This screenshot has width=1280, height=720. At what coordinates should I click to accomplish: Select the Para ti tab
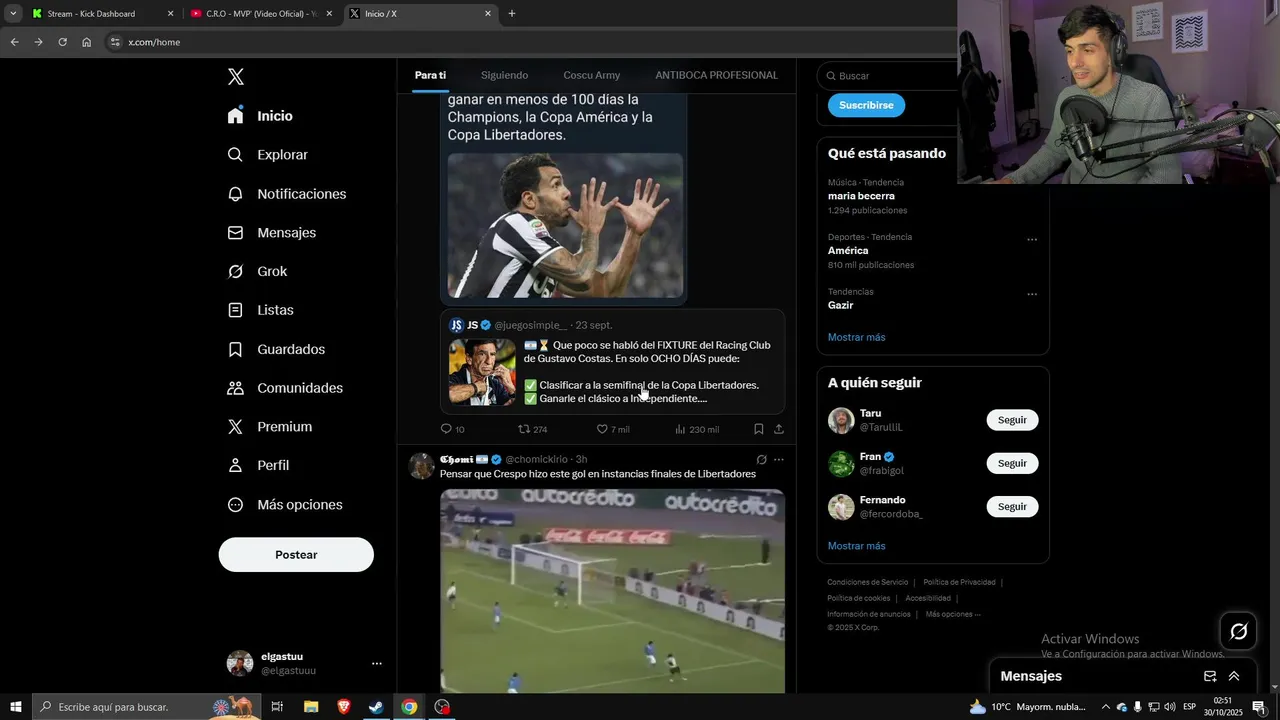point(430,75)
